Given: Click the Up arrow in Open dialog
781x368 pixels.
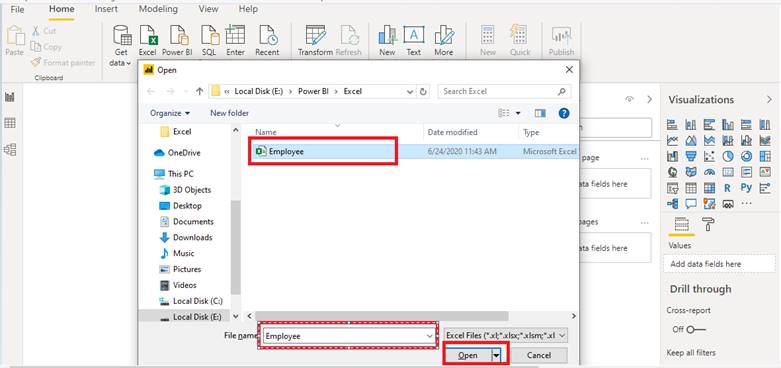Looking at the screenshot, I should [200, 92].
